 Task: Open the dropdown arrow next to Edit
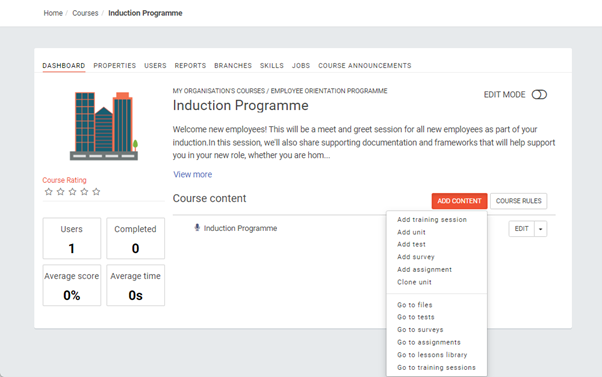click(541, 229)
